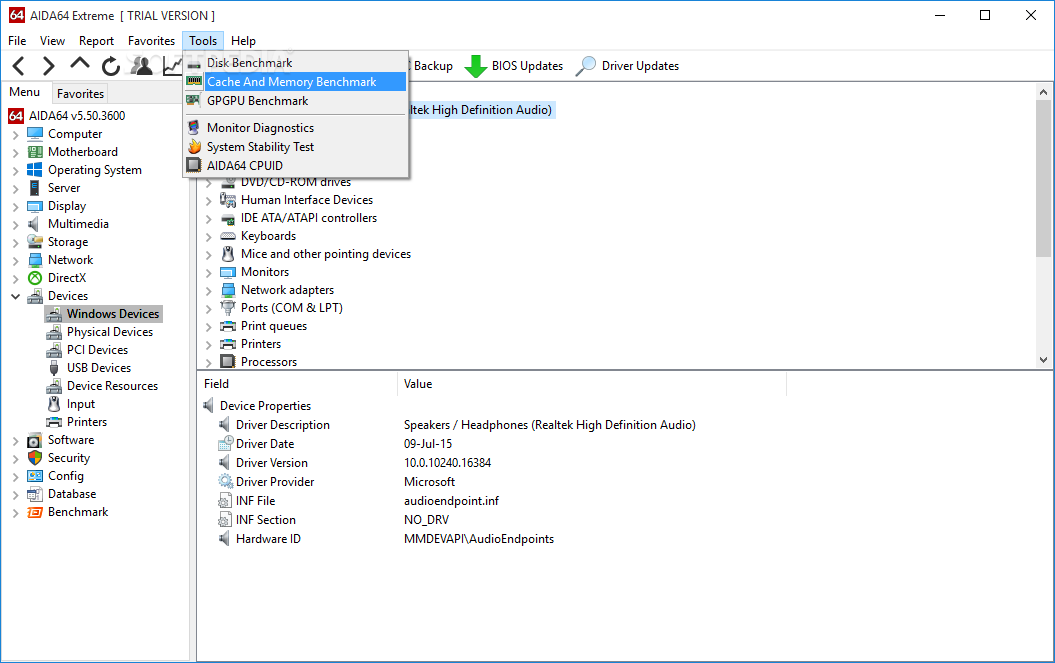Viewport: 1055px width, 663px height.
Task: Click the Monitor Diagnostics icon
Action: click(194, 127)
